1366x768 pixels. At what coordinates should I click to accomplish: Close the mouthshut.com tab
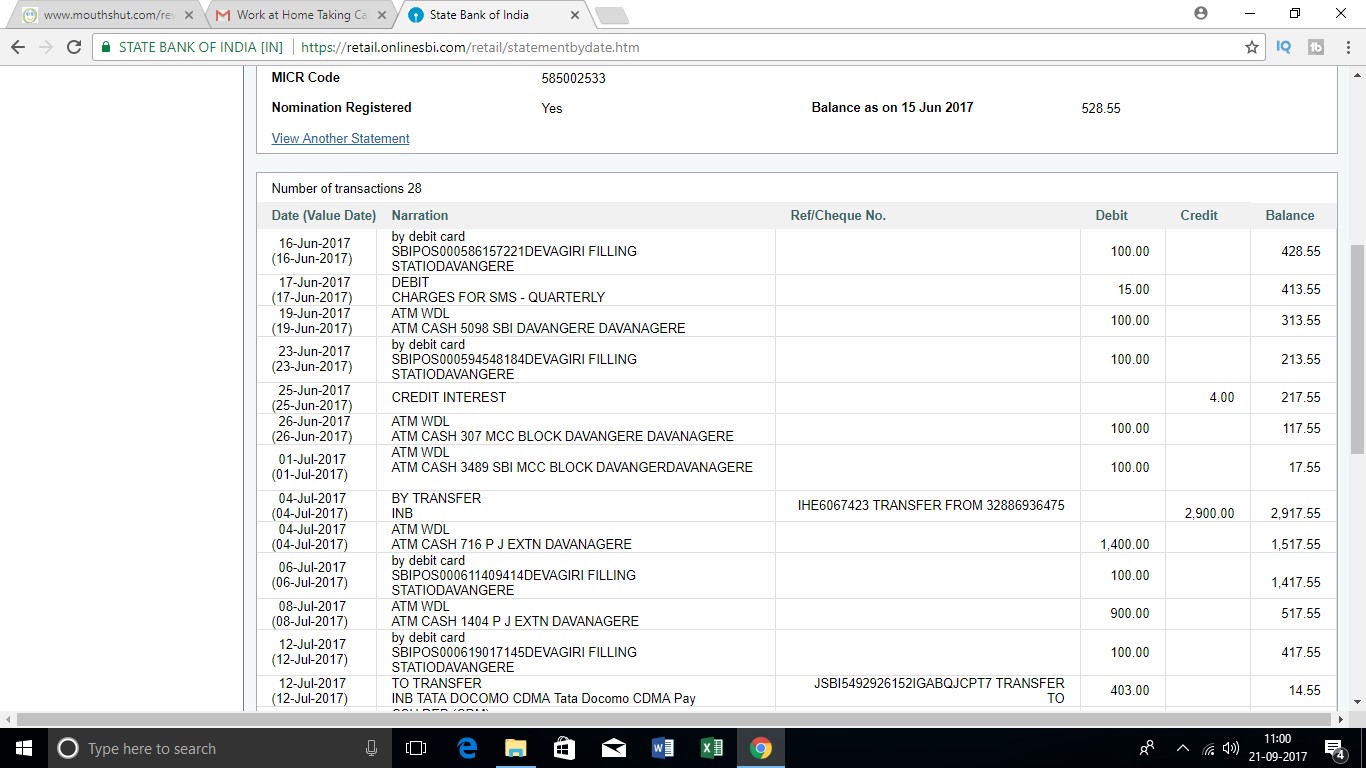coord(189,15)
